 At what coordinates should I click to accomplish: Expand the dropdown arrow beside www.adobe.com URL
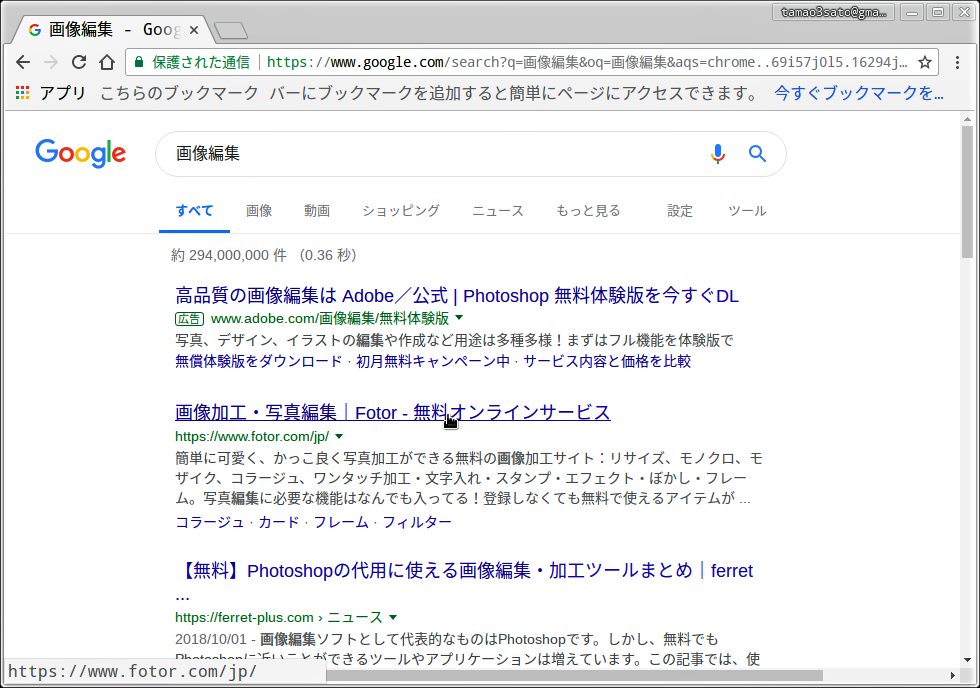[459, 317]
